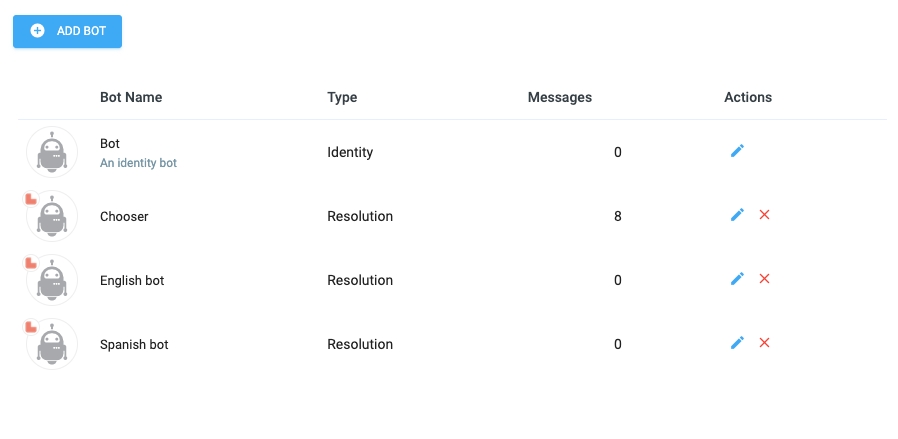Delete the Spanish bot with the red X

coord(764,343)
